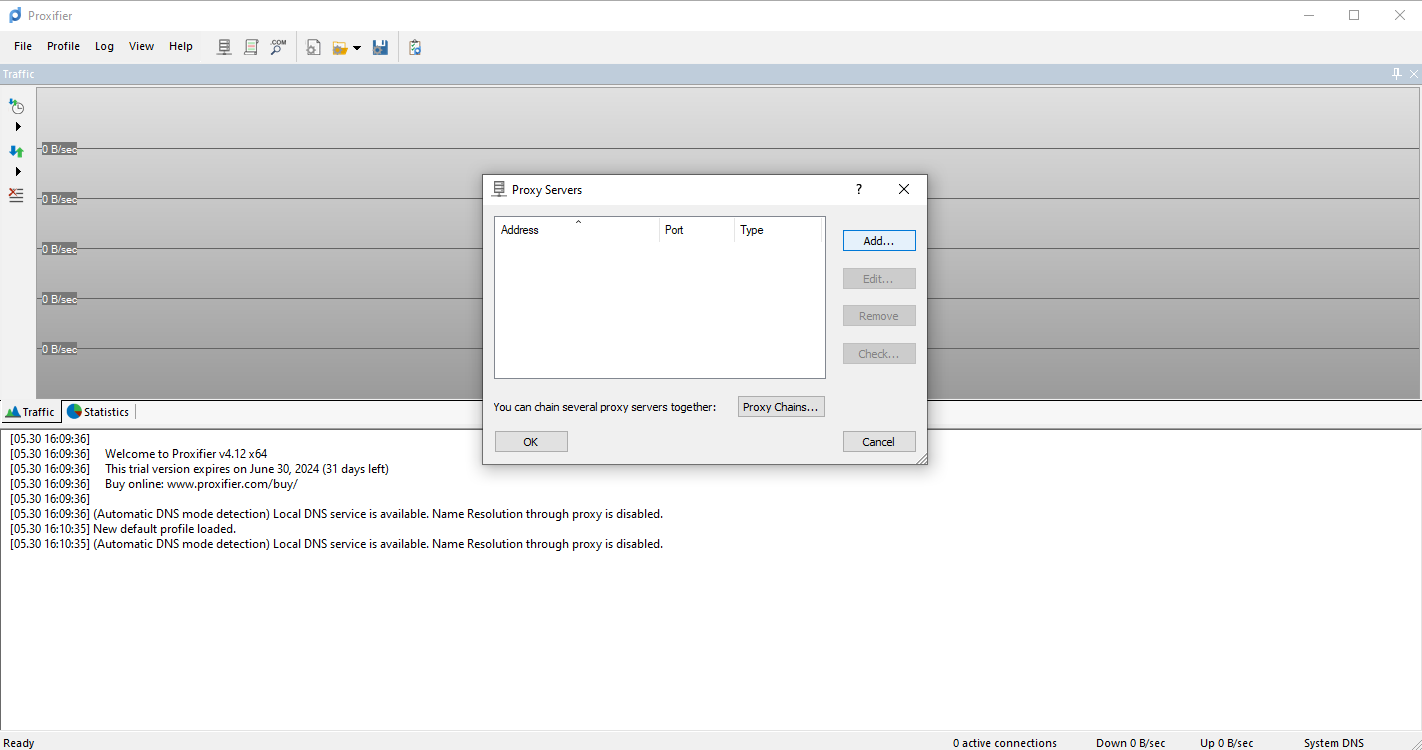Click the trial expiry log line
The height and width of the screenshot is (750, 1422).
[x=247, y=469]
